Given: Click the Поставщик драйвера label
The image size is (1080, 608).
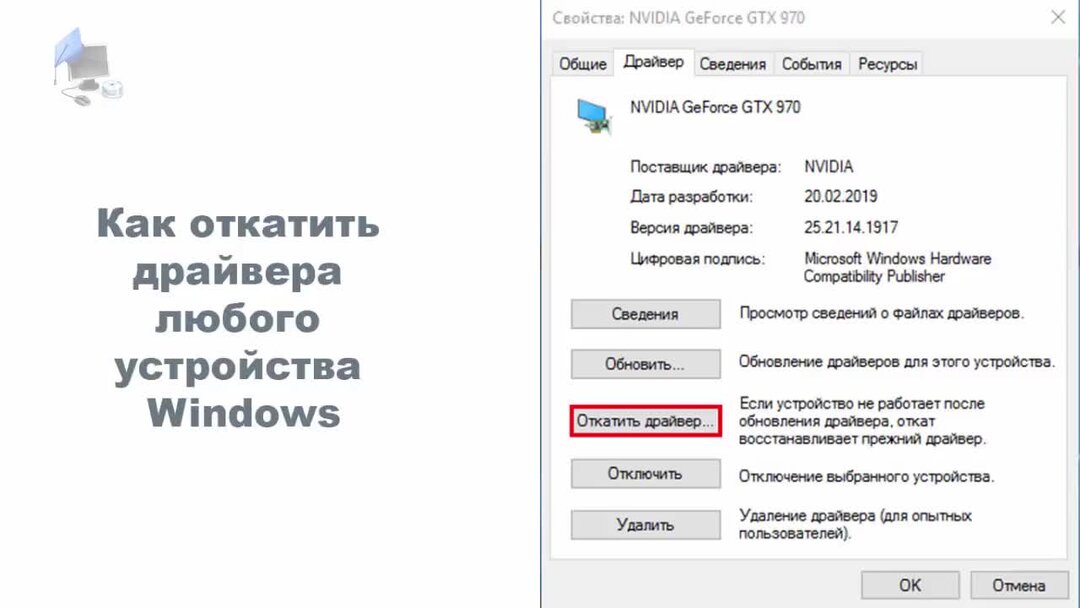Looking at the screenshot, I should tap(705, 167).
